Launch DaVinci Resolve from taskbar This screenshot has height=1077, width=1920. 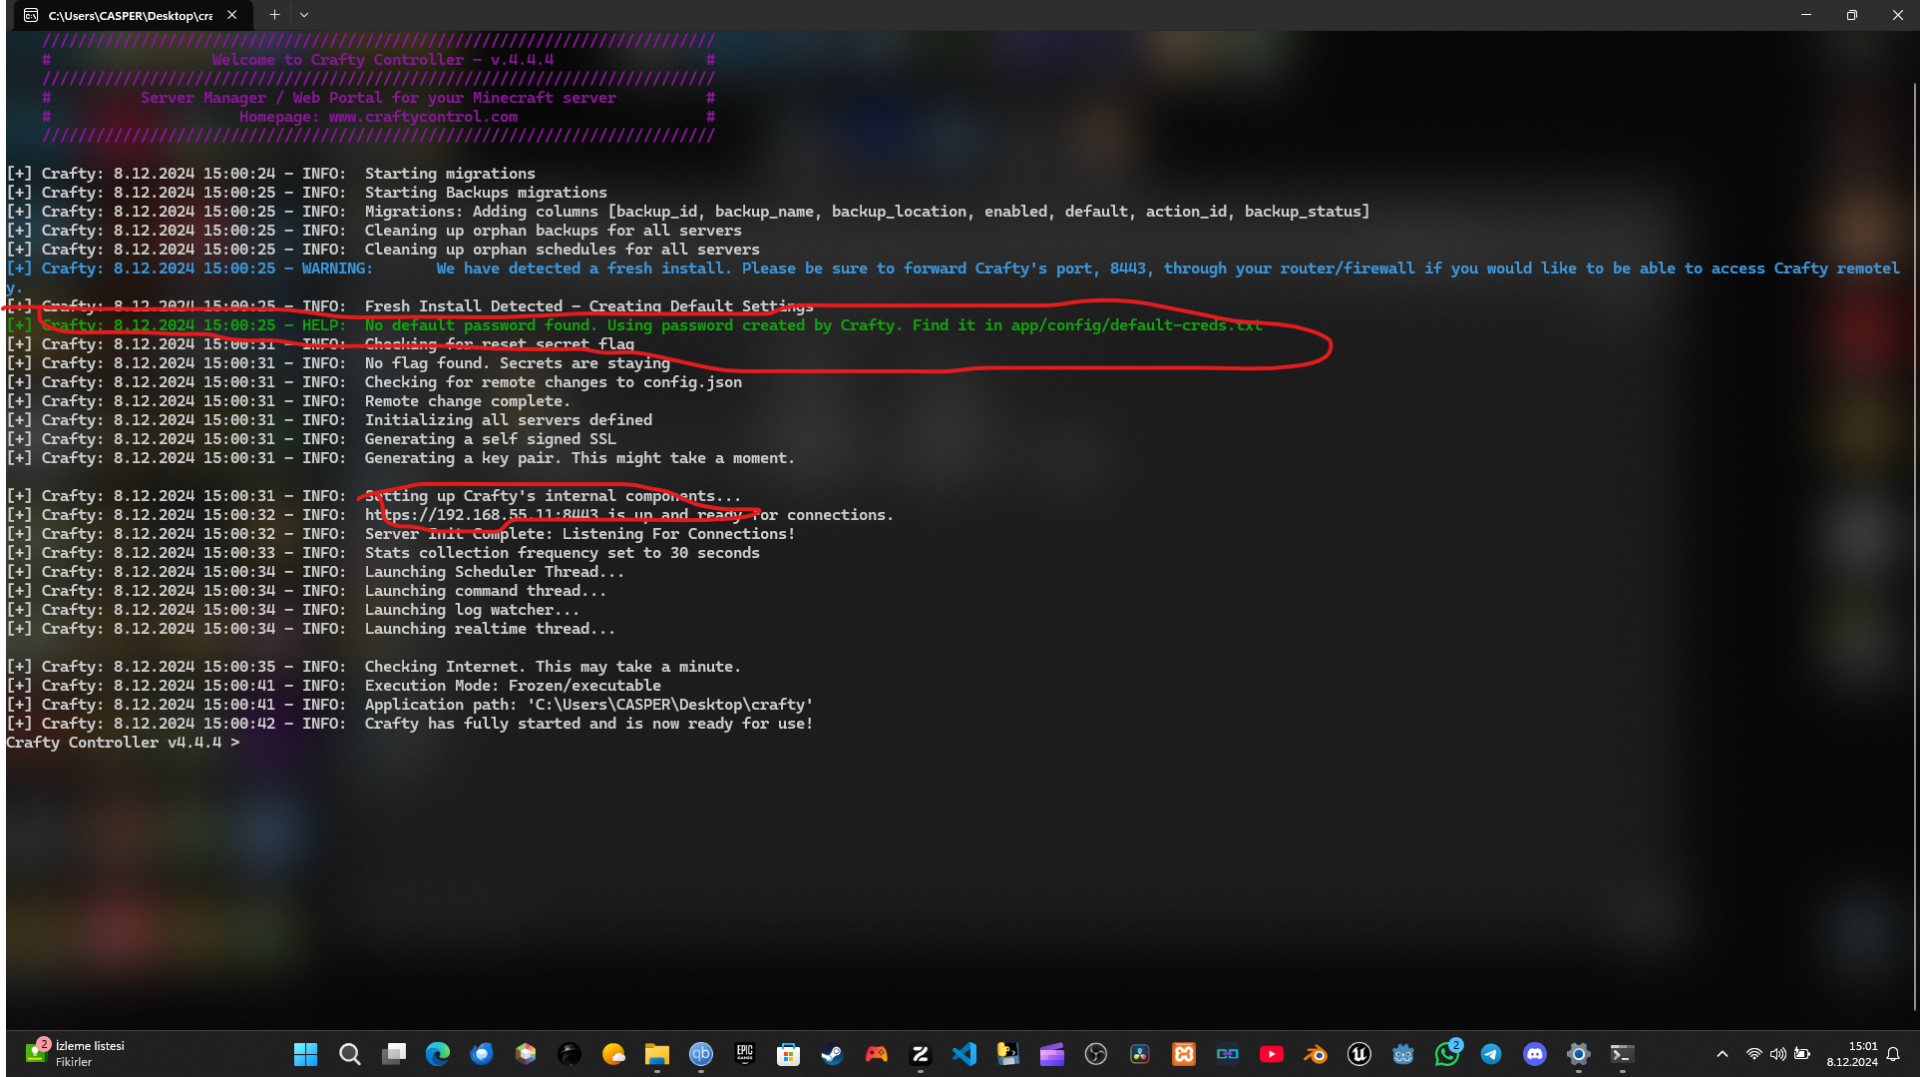(1140, 1054)
